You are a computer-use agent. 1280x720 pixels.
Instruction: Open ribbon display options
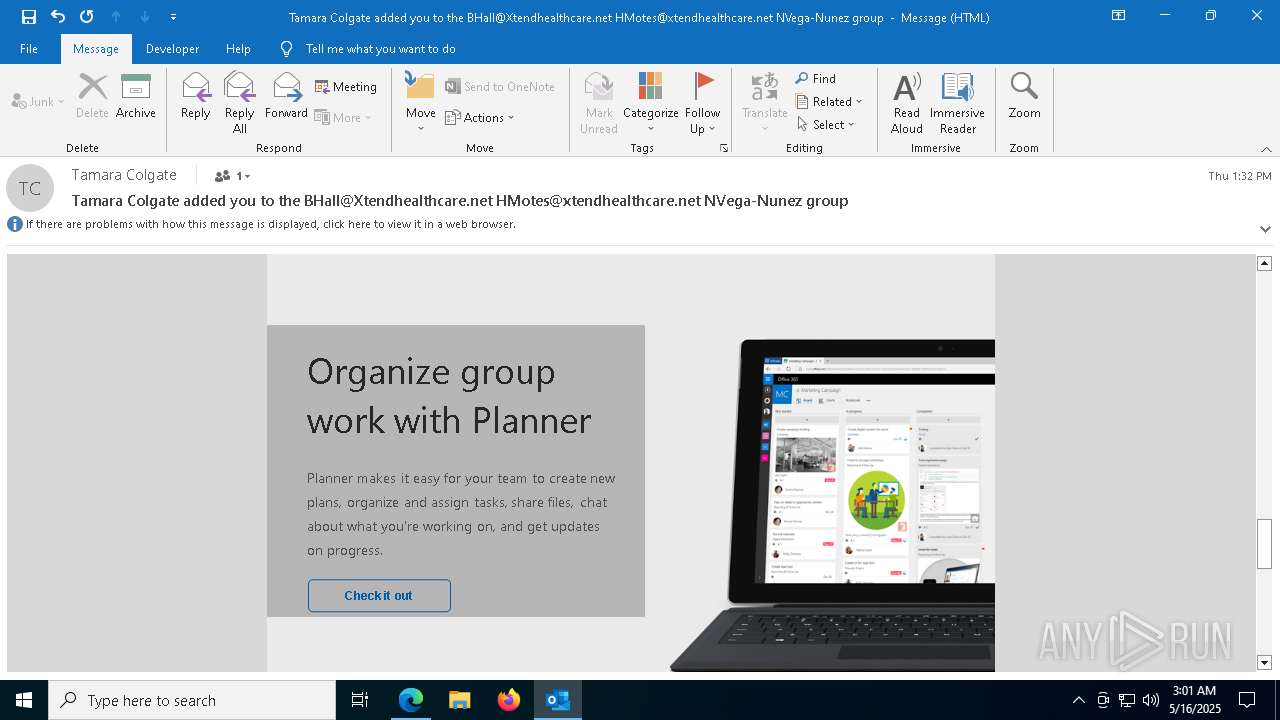point(1119,16)
